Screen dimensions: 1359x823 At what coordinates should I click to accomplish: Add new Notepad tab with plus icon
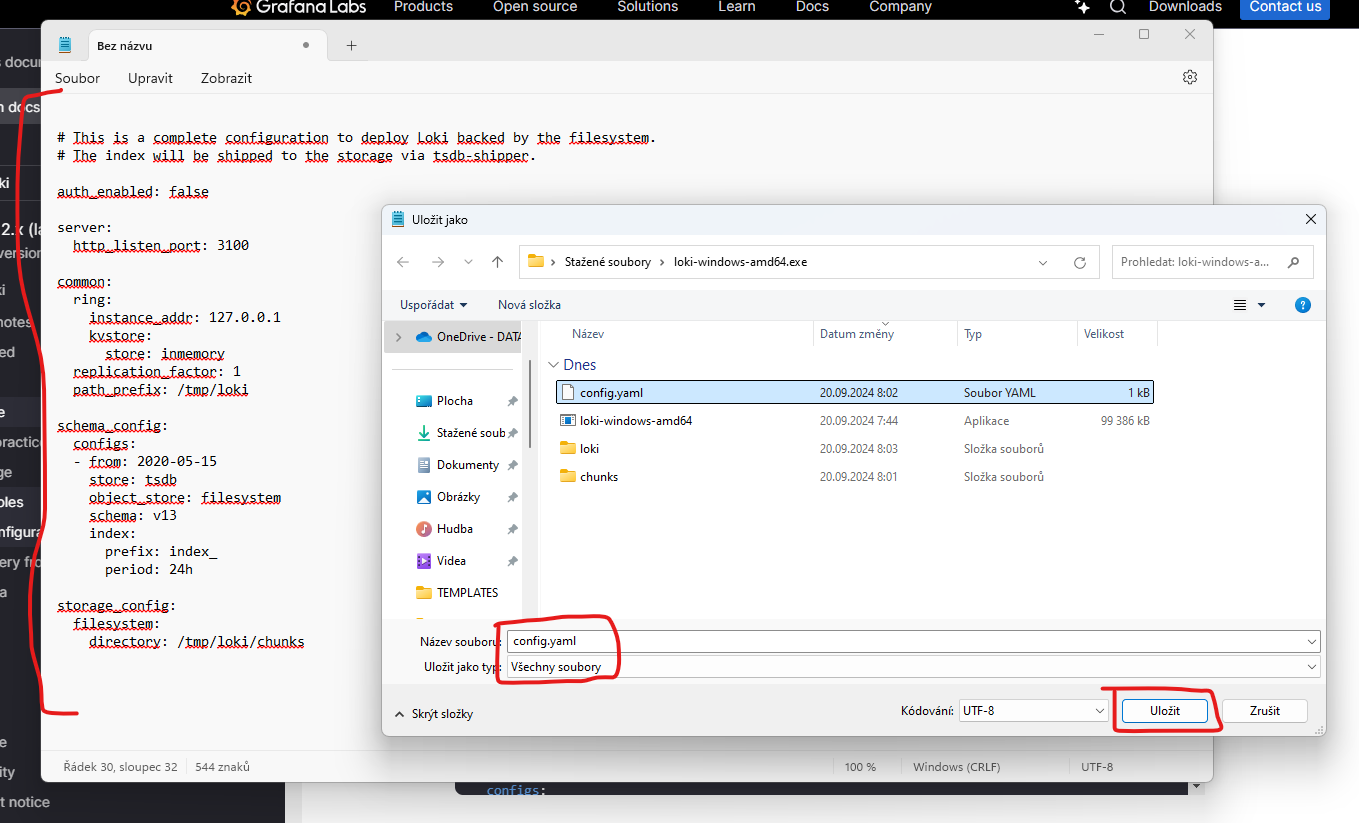point(351,46)
